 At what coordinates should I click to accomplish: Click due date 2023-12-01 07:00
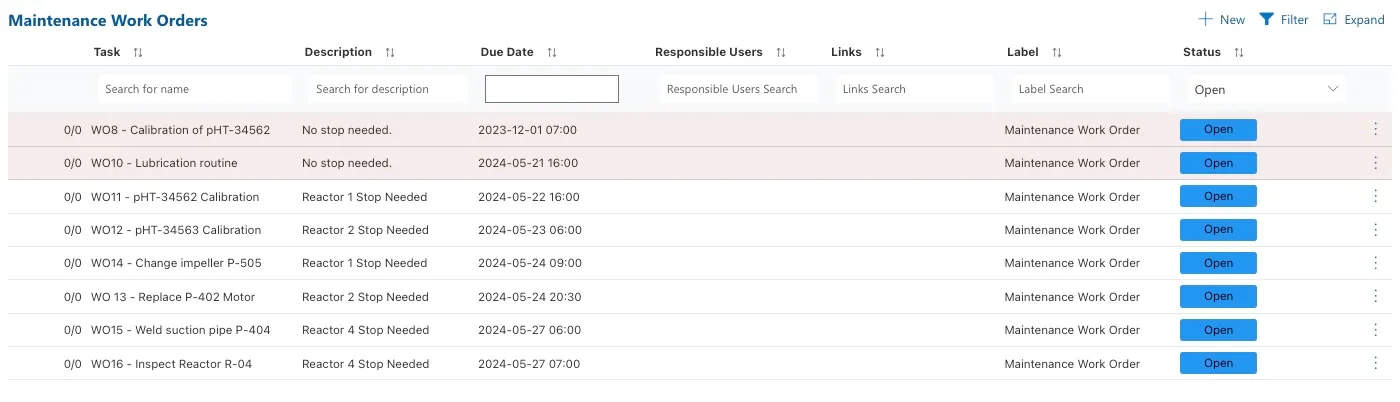pos(527,130)
